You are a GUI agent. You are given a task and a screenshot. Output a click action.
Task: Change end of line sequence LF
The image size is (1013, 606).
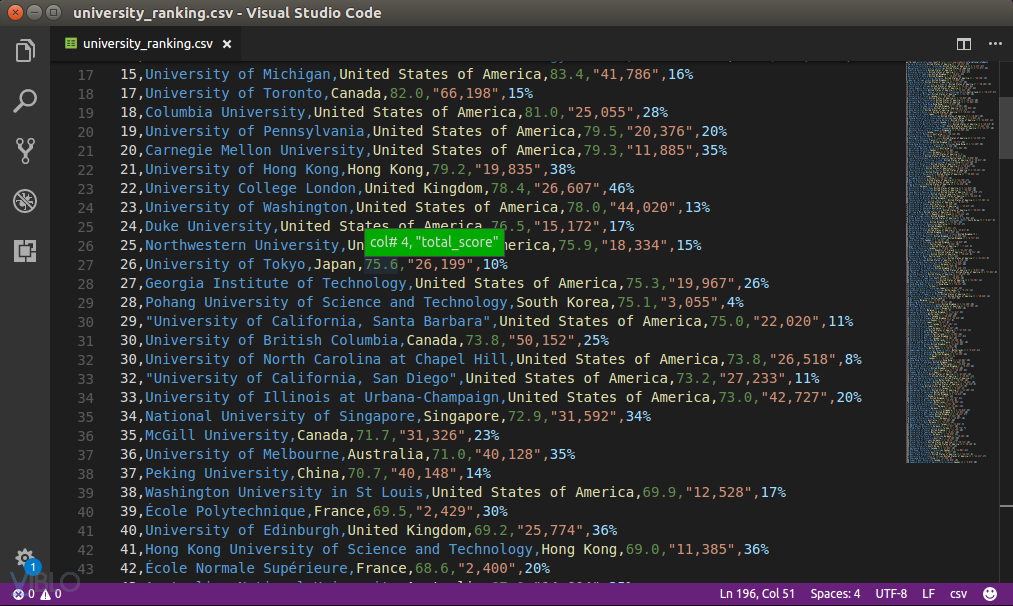point(928,594)
